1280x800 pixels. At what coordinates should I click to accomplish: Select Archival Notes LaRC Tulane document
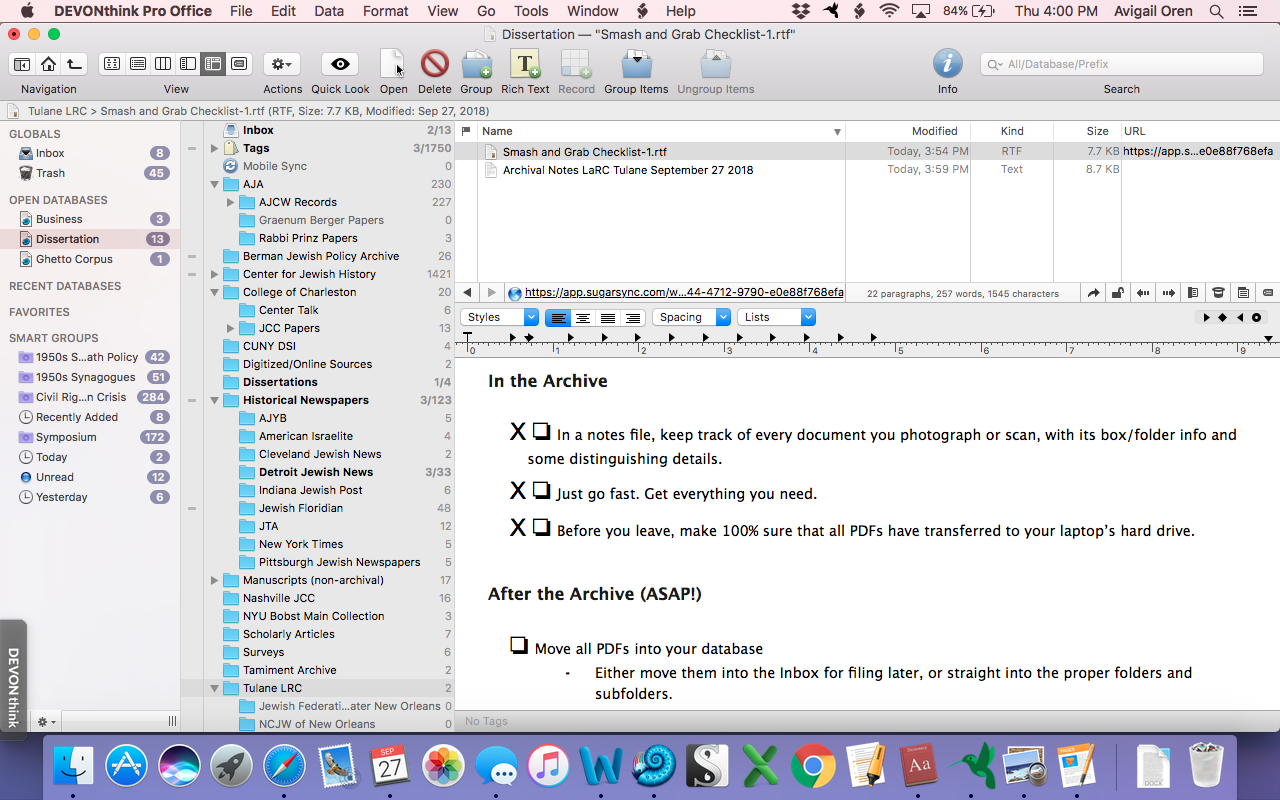click(x=628, y=170)
